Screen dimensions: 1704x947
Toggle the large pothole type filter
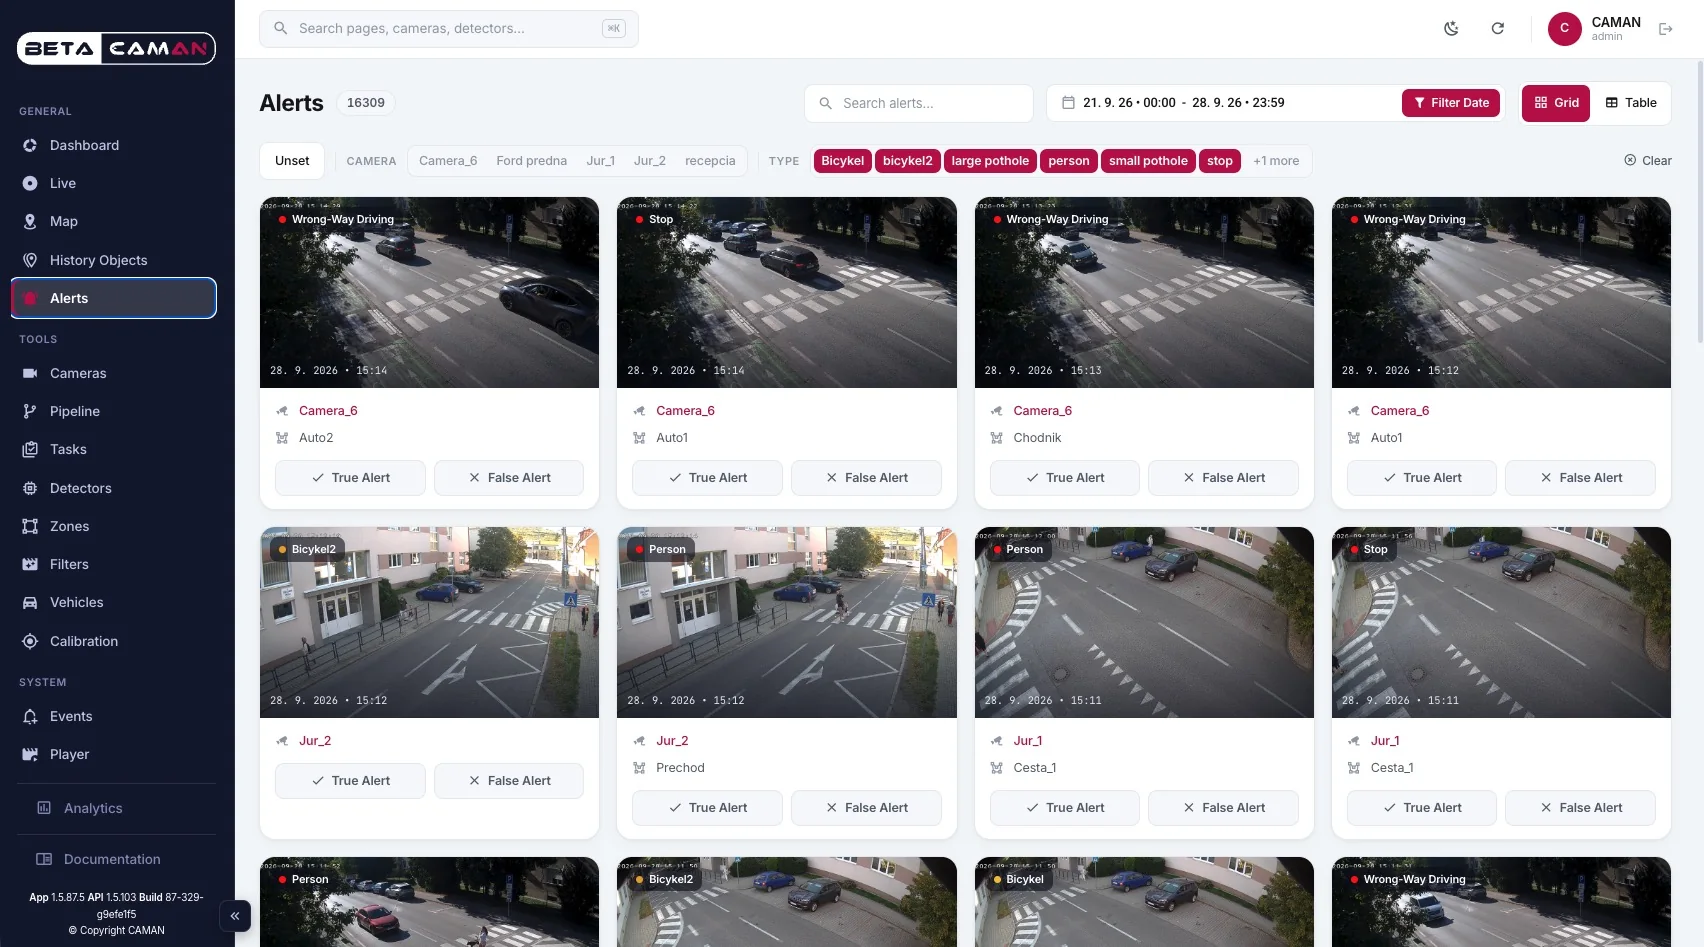coord(990,161)
